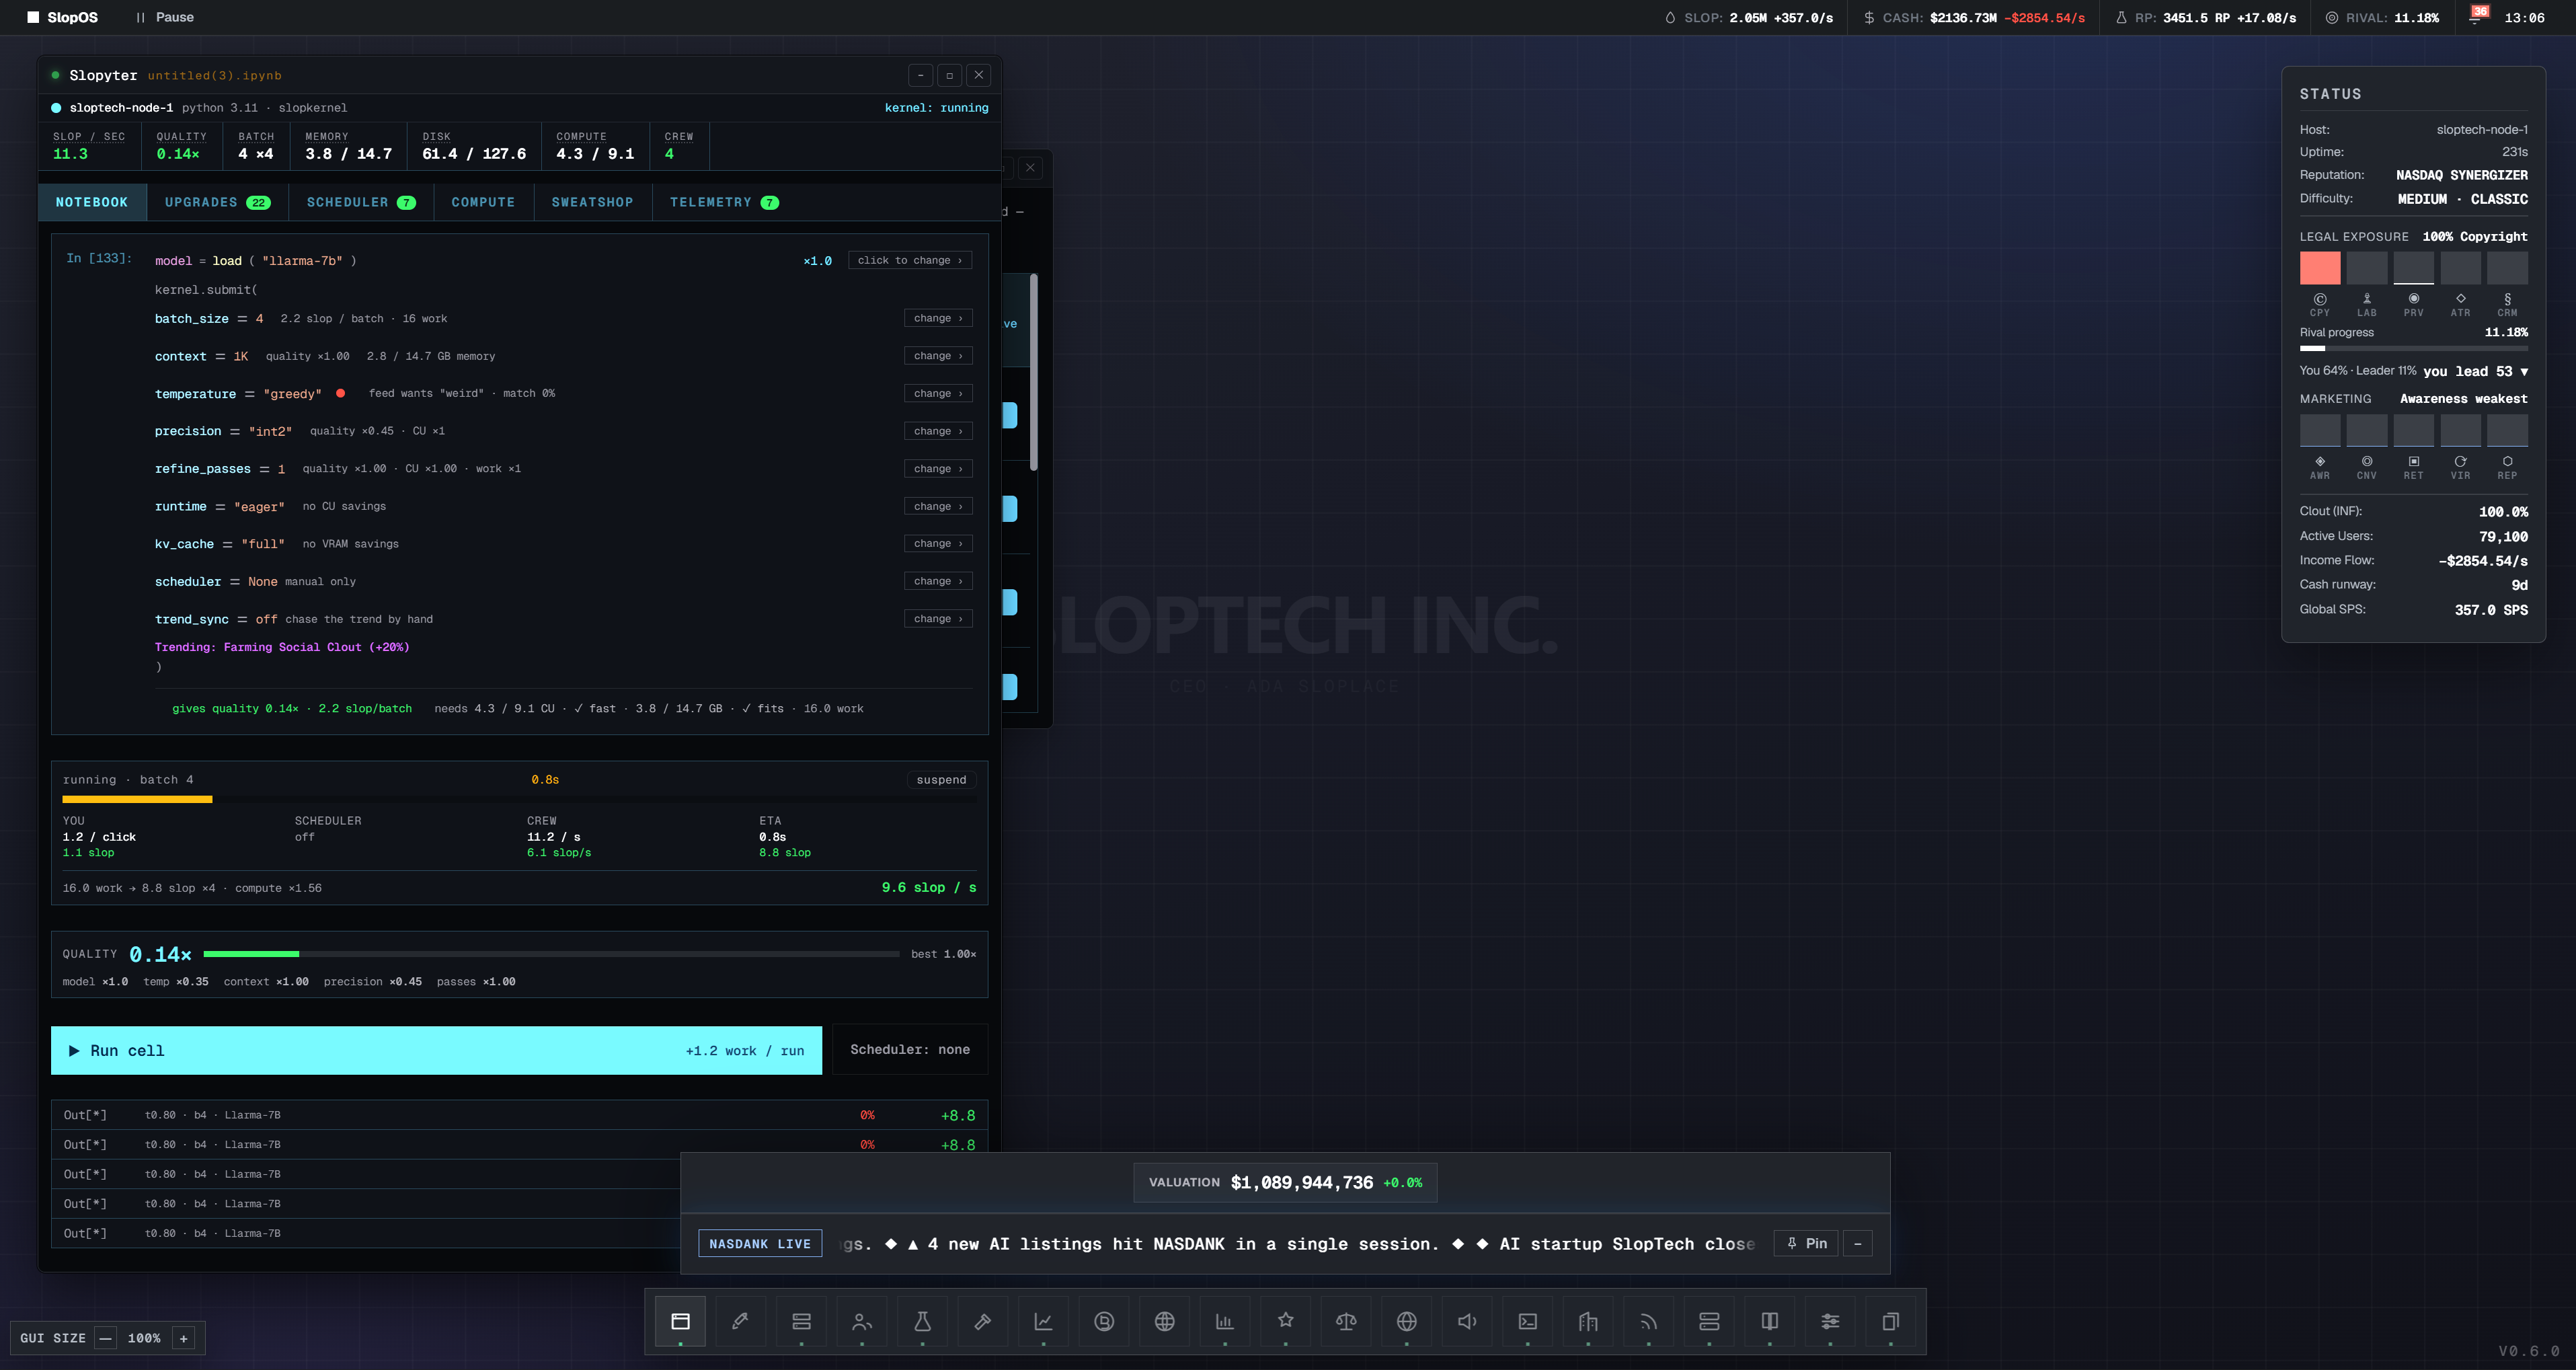Open model selector 'click to change'

click(909, 260)
